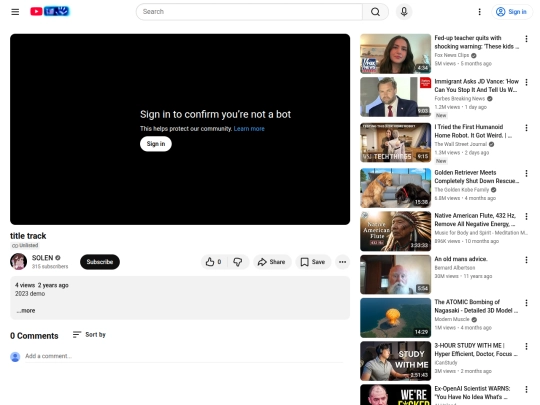Open 3-HOUR STUDY WITH ME thumbnail

tap(395, 361)
